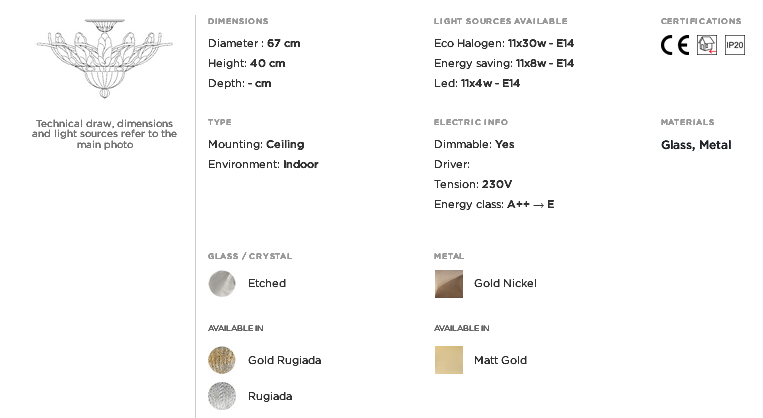Click the Dimensions section heading

pyautogui.click(x=238, y=21)
